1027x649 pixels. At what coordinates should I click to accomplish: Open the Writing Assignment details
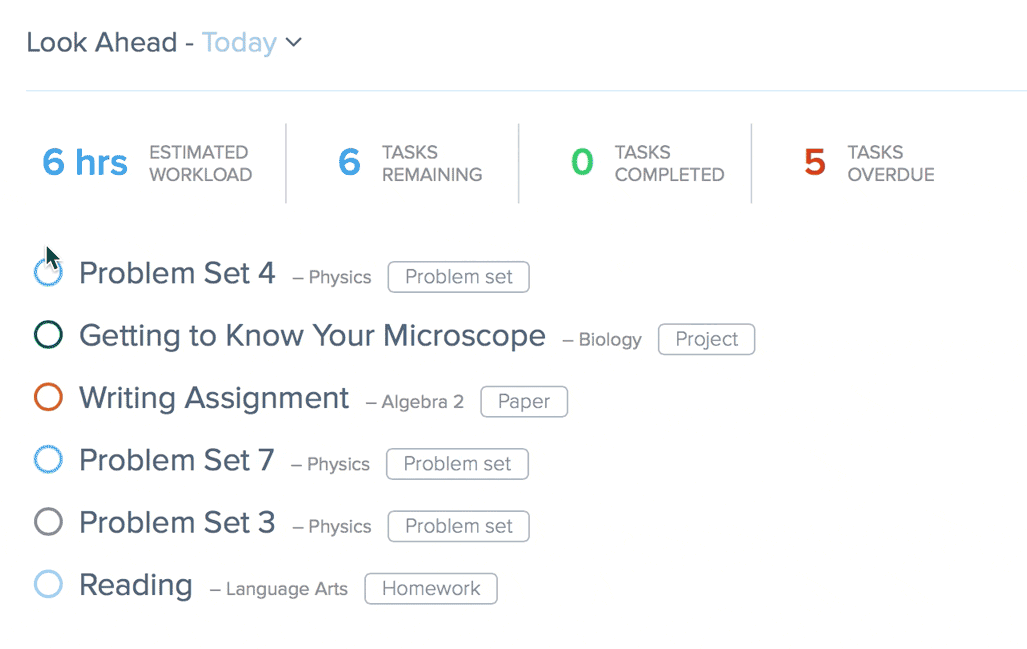(x=213, y=397)
